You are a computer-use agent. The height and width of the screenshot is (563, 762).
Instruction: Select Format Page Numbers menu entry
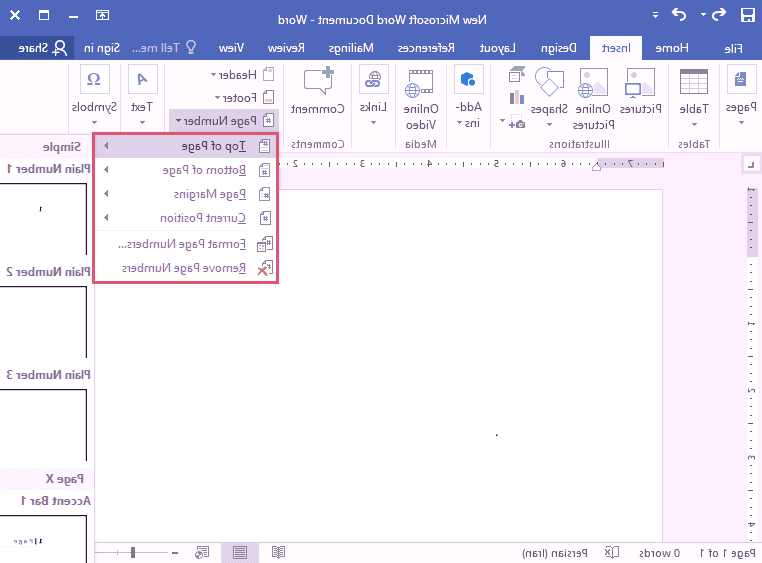[186, 244]
